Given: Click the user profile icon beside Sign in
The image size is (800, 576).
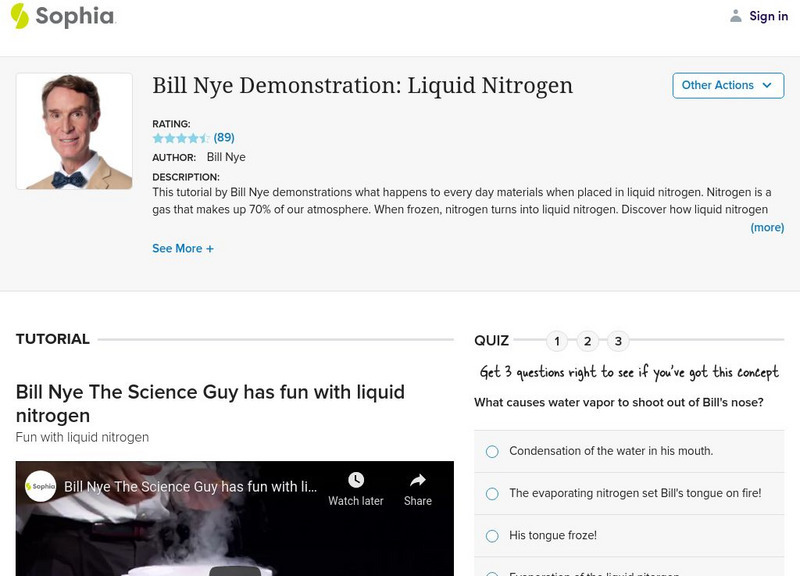Looking at the screenshot, I should (734, 16).
